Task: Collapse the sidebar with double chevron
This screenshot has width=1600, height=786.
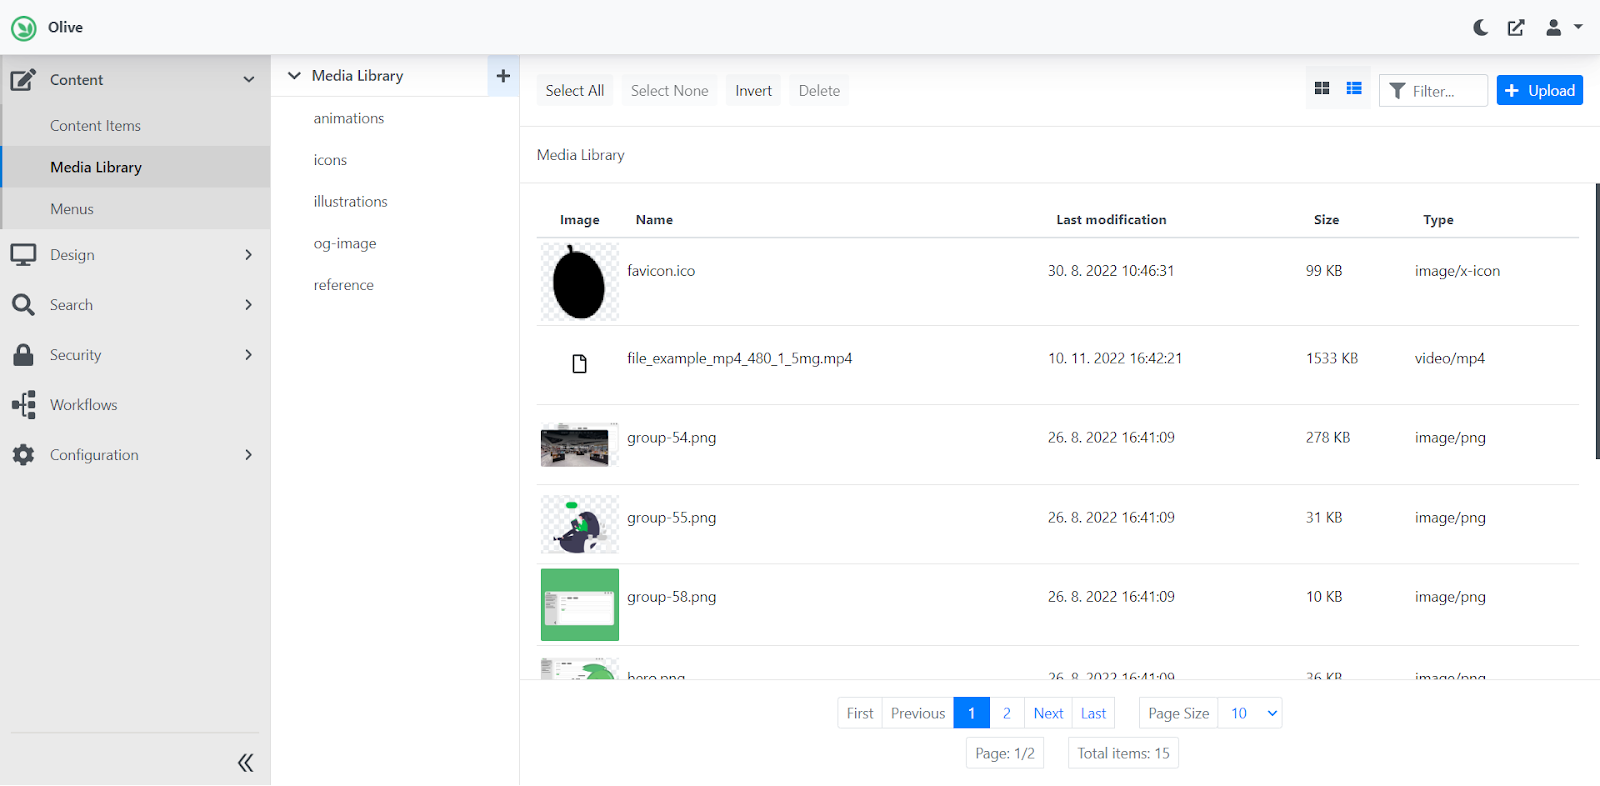Action: [245, 763]
